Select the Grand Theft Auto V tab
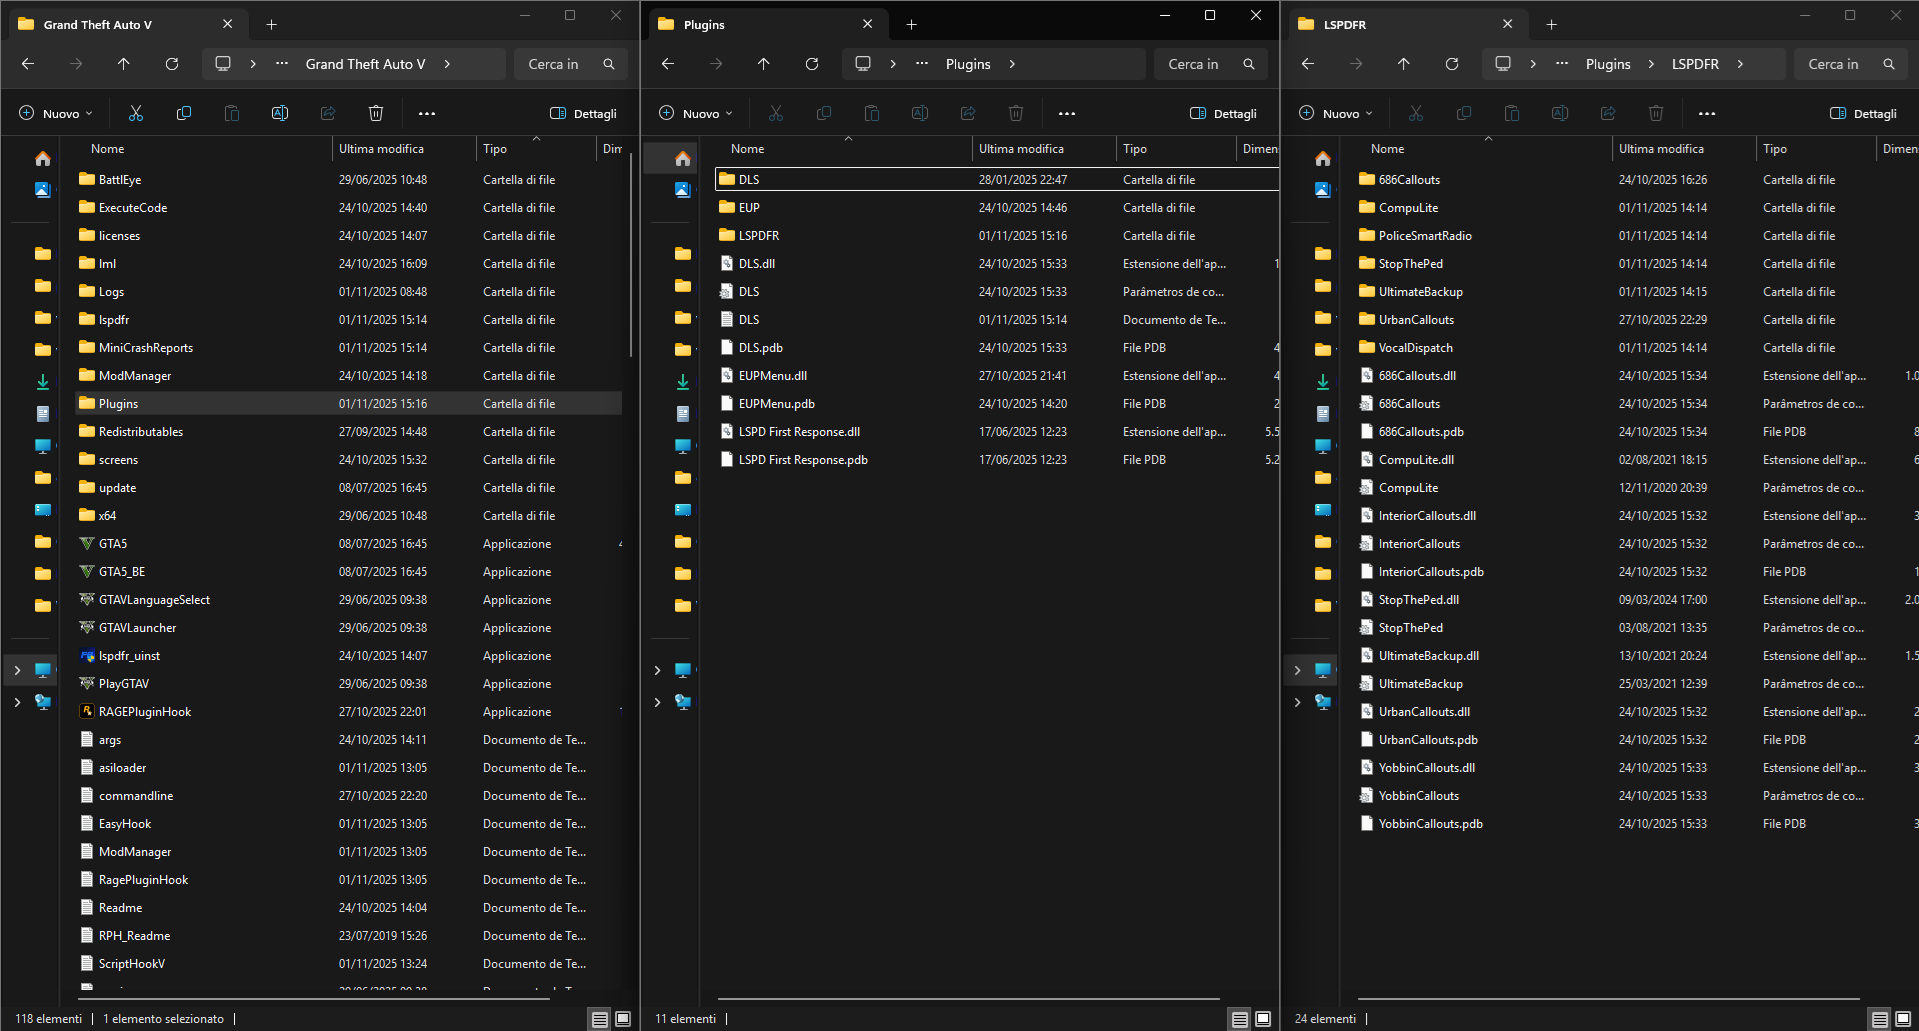 tap(98, 24)
